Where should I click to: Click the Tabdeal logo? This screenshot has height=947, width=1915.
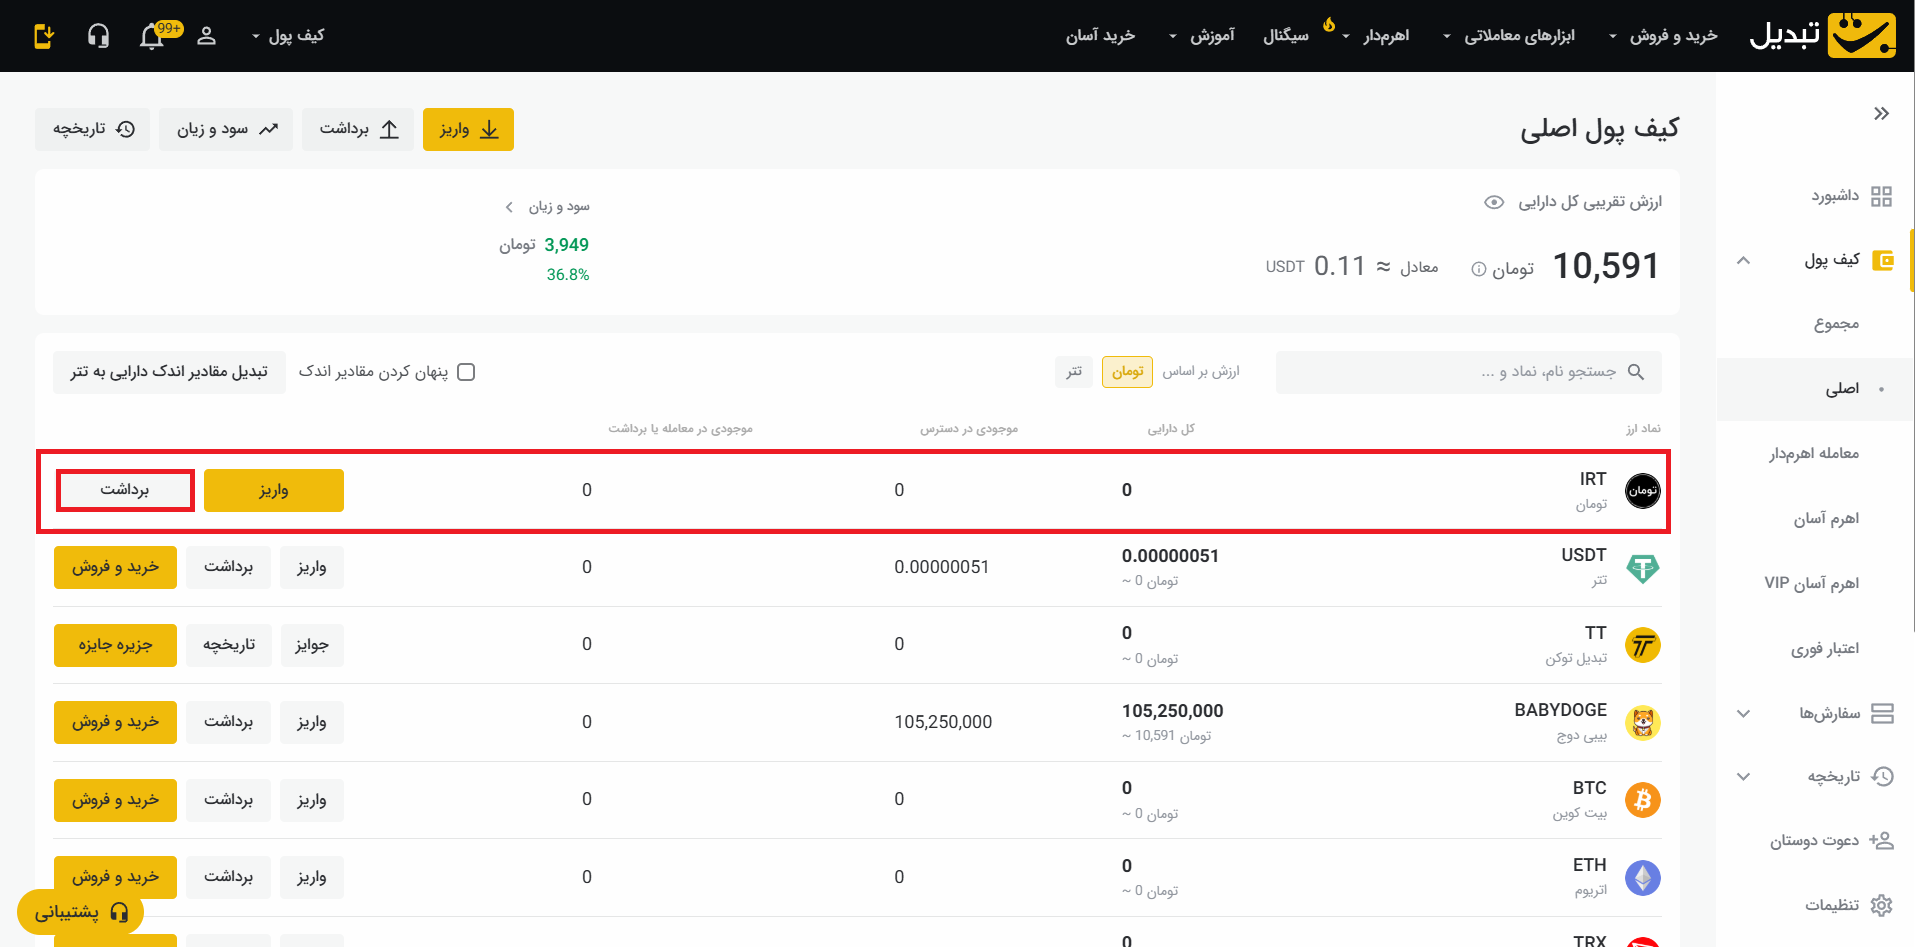[1822, 35]
